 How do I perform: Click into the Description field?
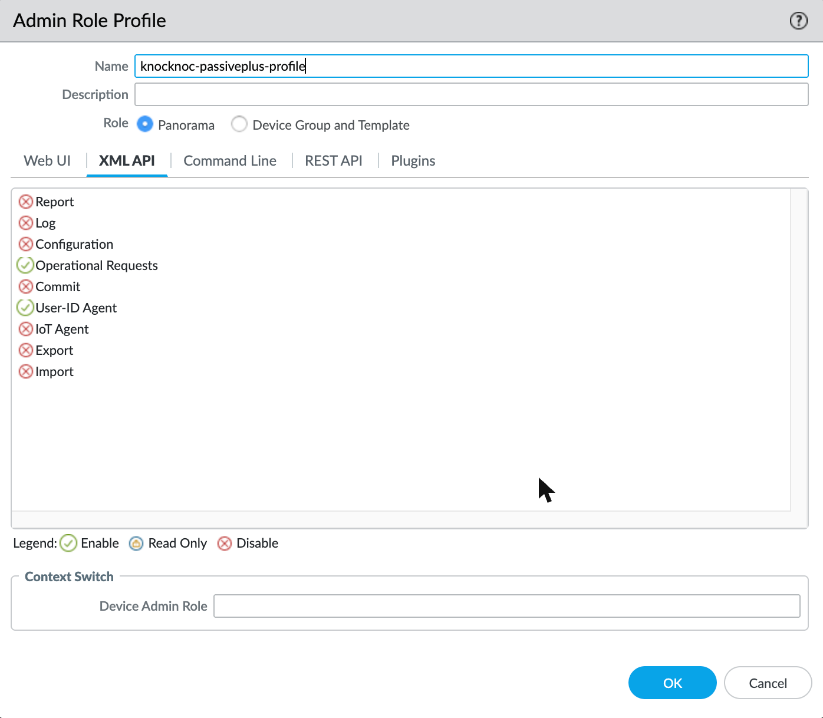pyautogui.click(x=471, y=94)
